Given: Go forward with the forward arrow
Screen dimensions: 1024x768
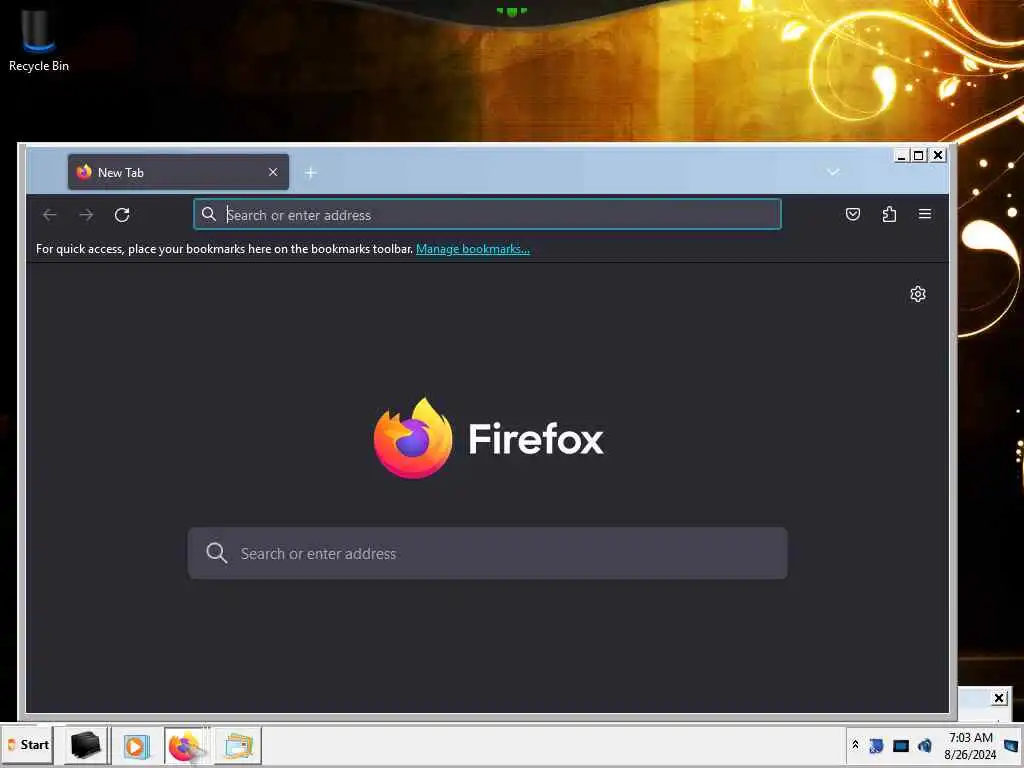Looking at the screenshot, I should 86,215.
